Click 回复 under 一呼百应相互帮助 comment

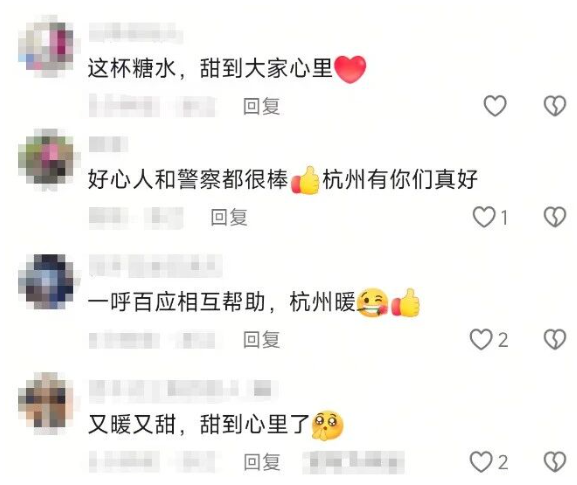[261, 339]
